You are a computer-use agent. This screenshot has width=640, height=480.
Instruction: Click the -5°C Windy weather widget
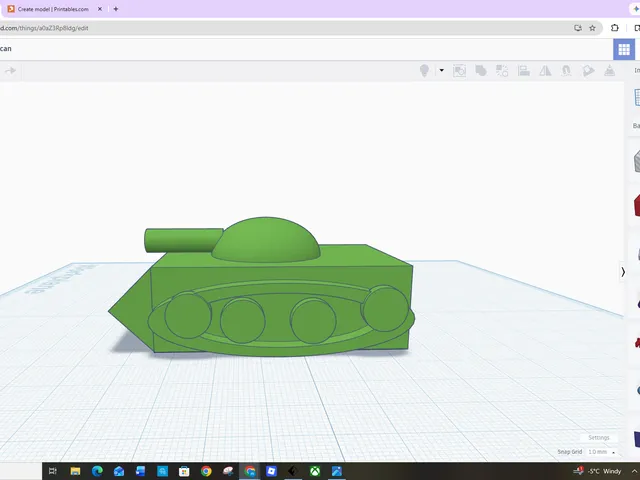coord(597,471)
